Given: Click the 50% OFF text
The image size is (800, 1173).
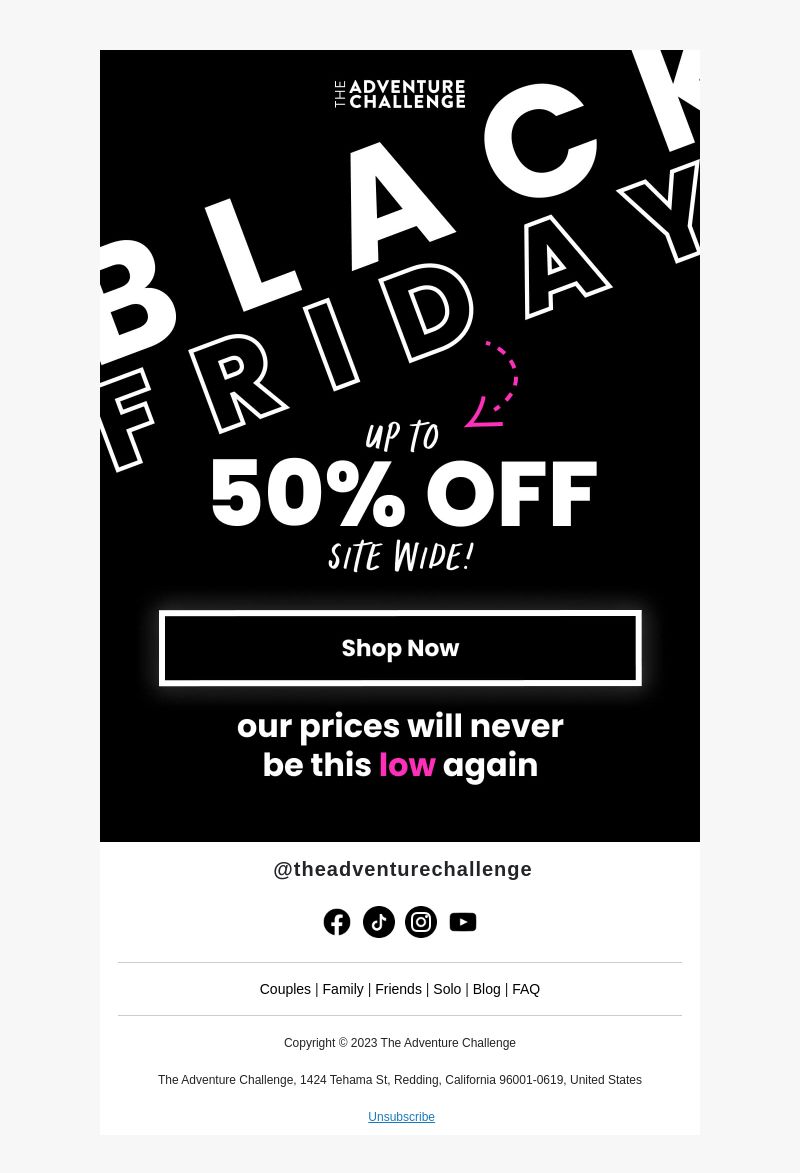Looking at the screenshot, I should (x=404, y=492).
